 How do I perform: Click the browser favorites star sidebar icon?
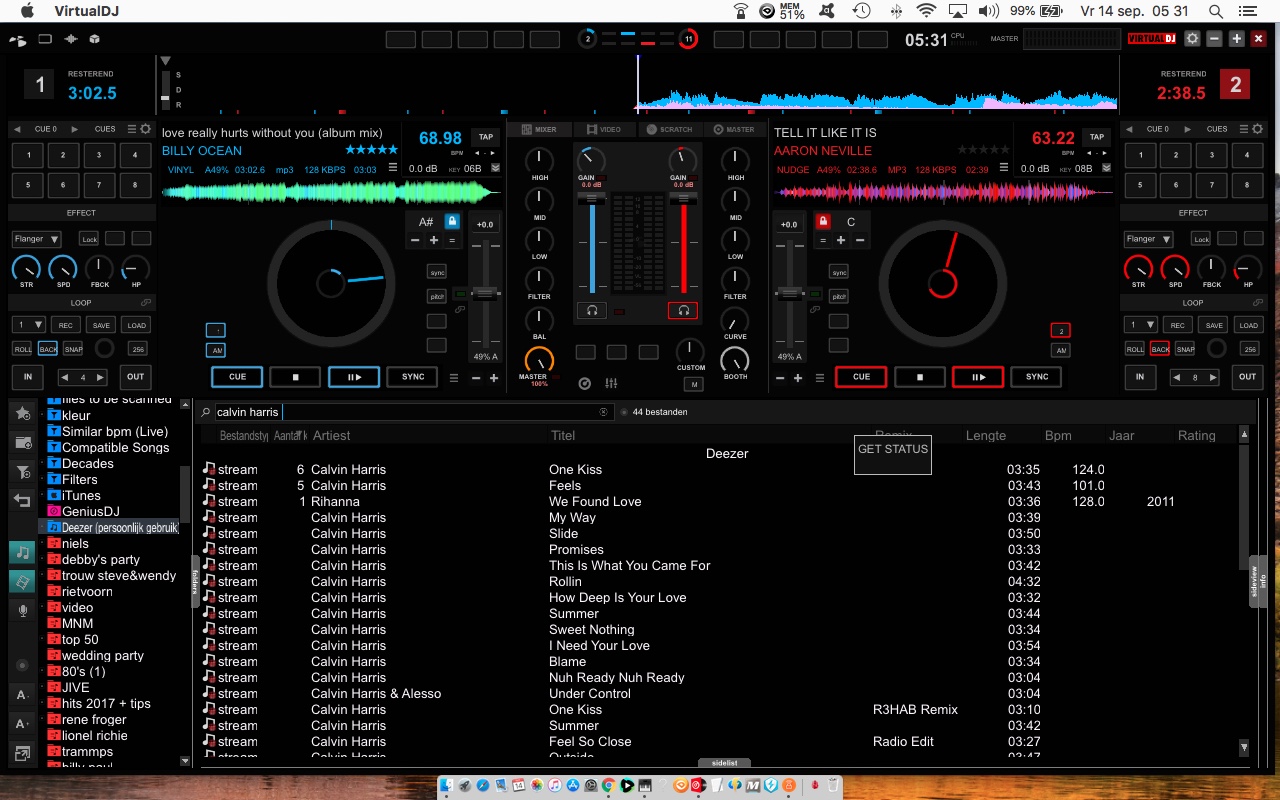(23, 413)
